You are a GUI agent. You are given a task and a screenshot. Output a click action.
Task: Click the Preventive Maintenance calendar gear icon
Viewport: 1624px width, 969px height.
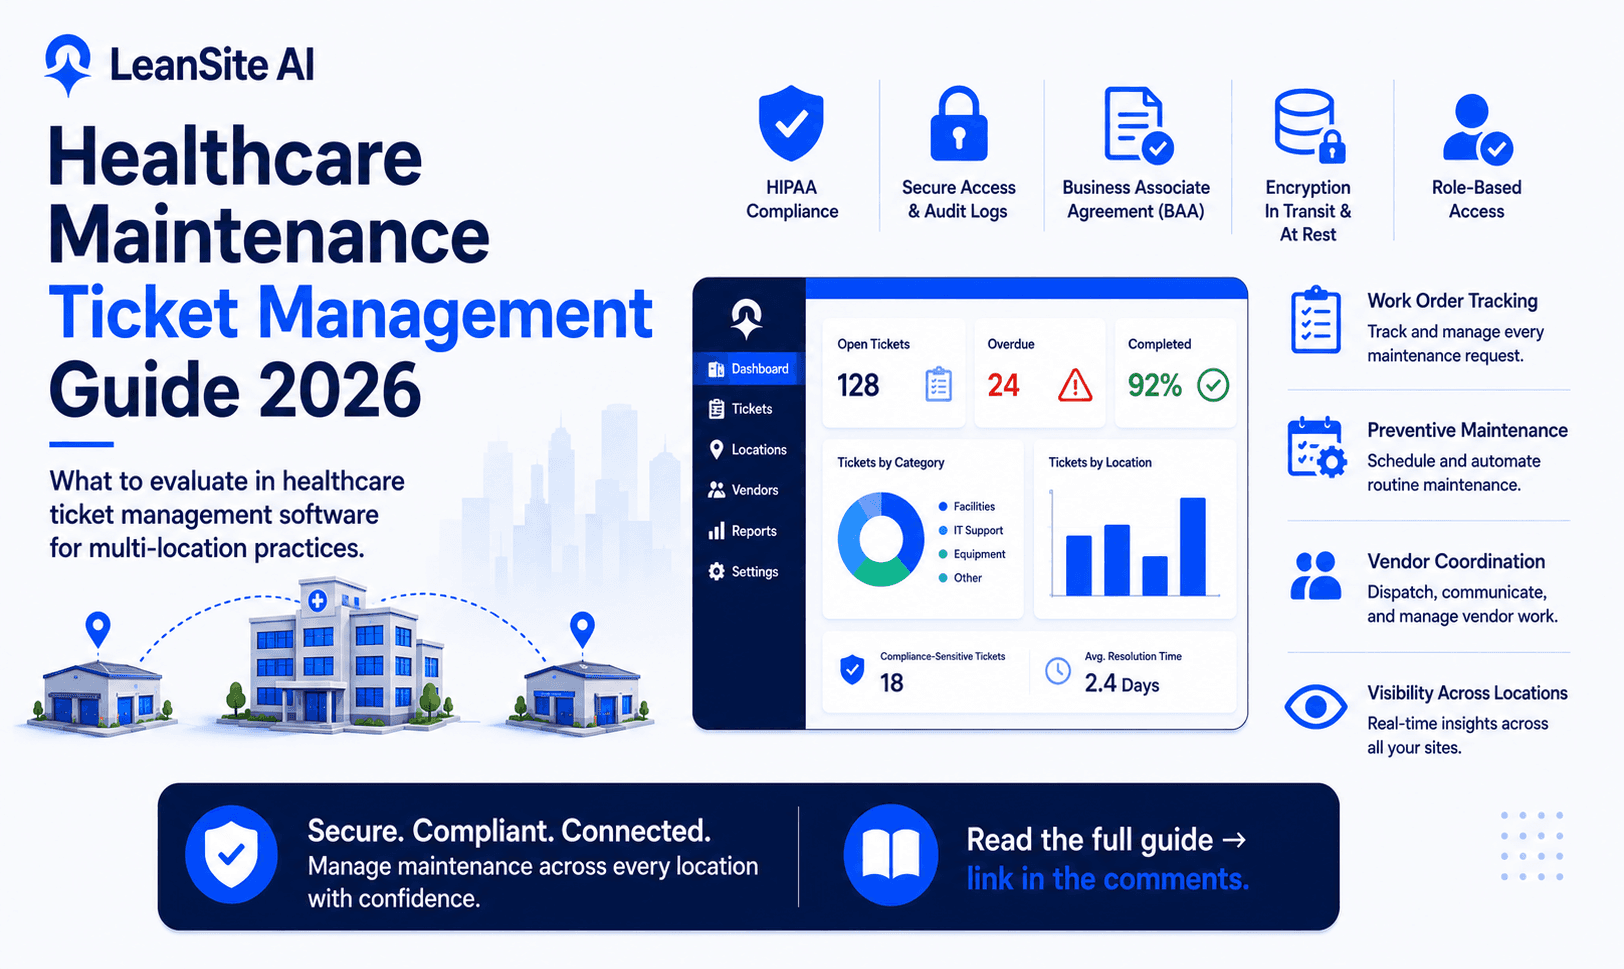pos(1317,446)
